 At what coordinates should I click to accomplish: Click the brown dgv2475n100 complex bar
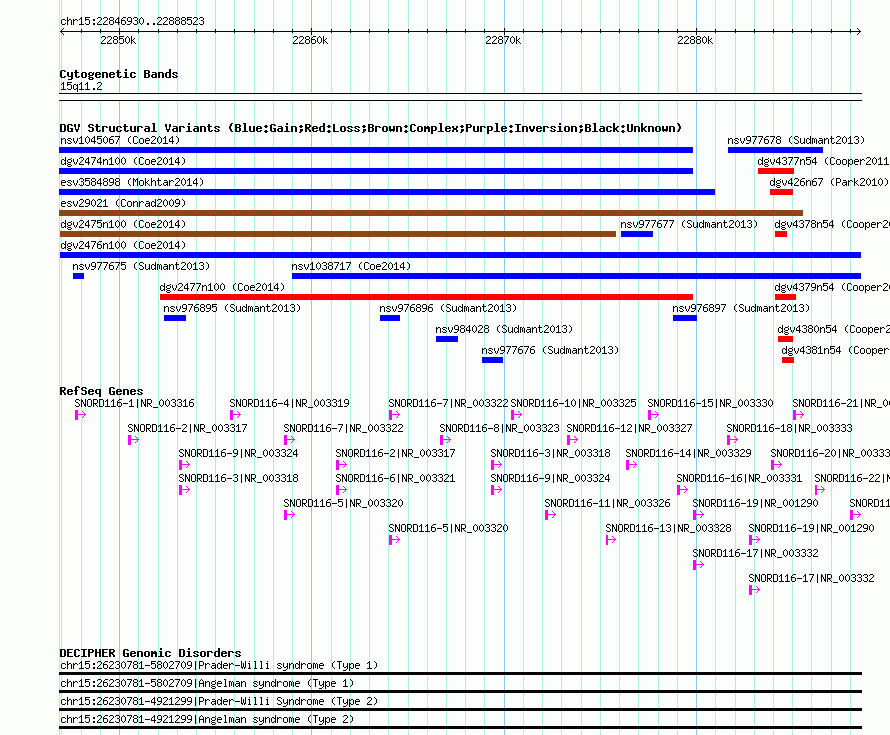click(x=338, y=234)
